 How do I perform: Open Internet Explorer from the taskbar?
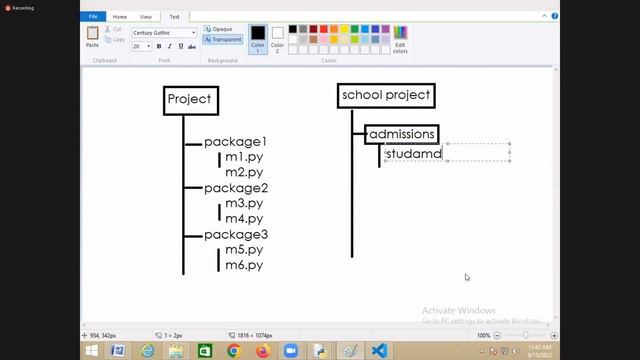click(147, 351)
